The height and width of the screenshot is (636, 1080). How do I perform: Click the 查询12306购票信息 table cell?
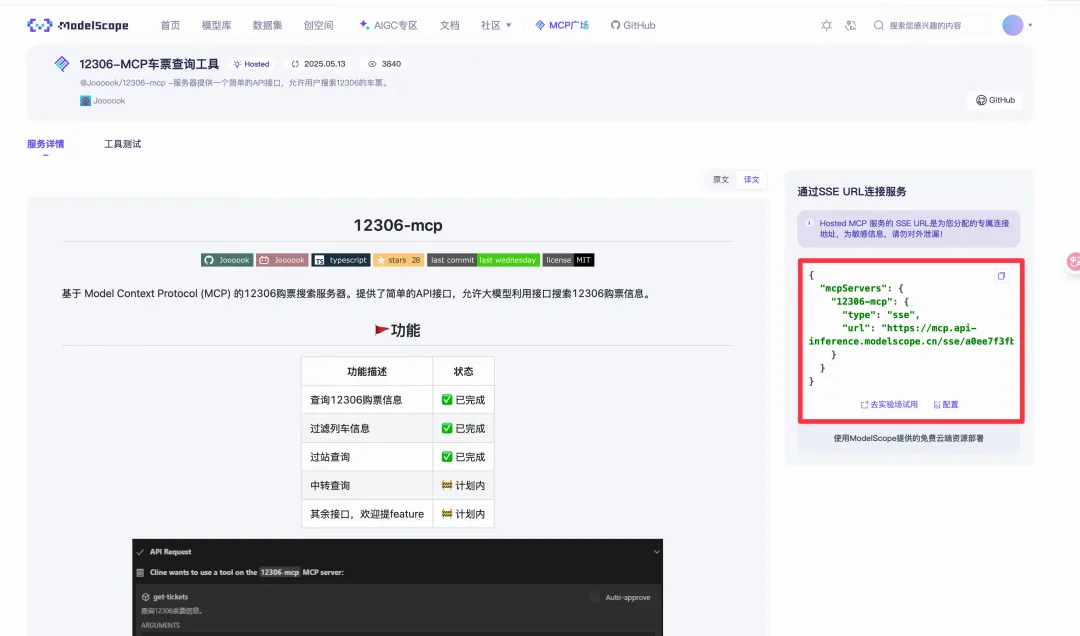pos(366,400)
